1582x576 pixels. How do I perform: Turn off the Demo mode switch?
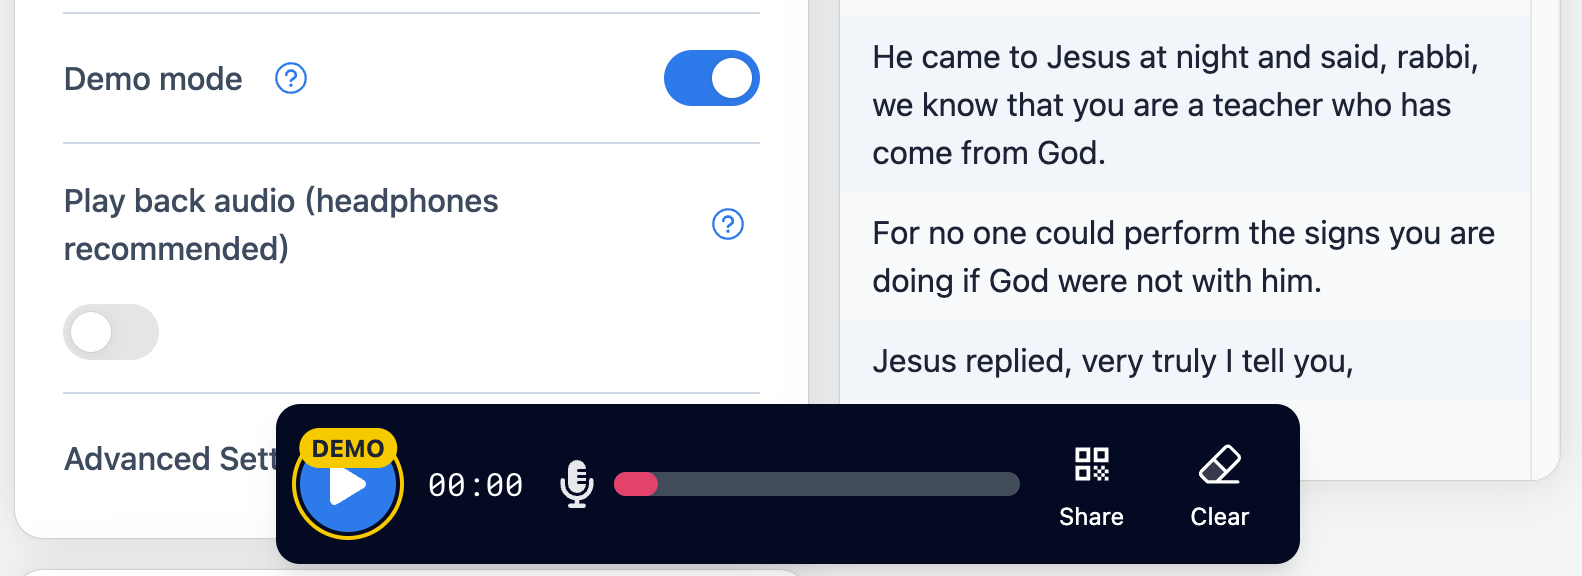(712, 78)
